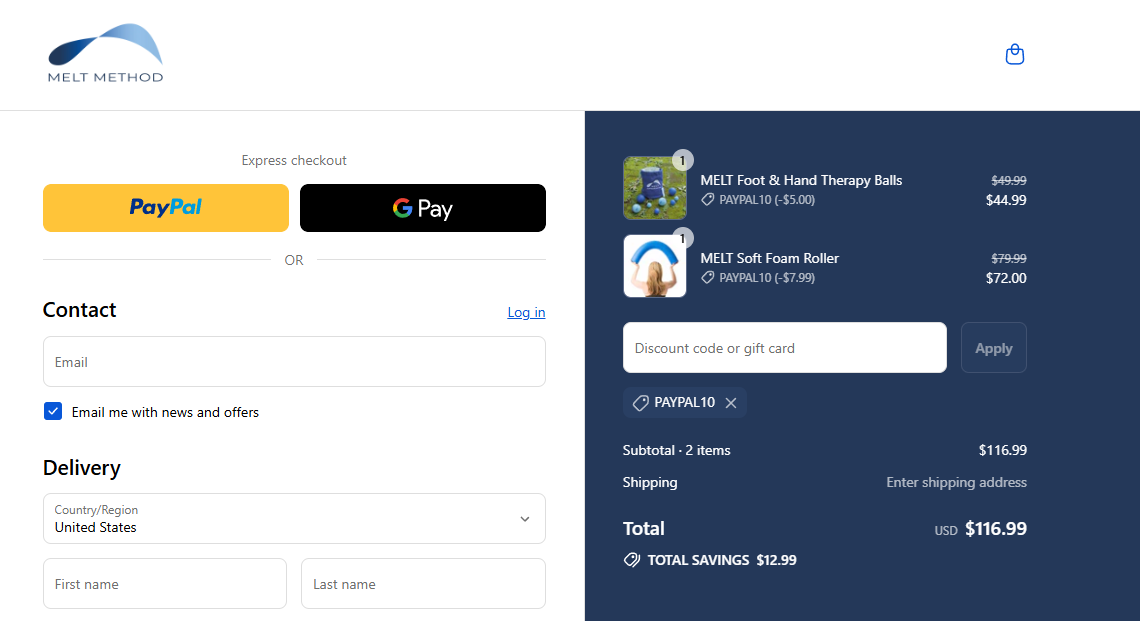Click the $44.99 discounted price
This screenshot has height=621, width=1140.
[1005, 200]
